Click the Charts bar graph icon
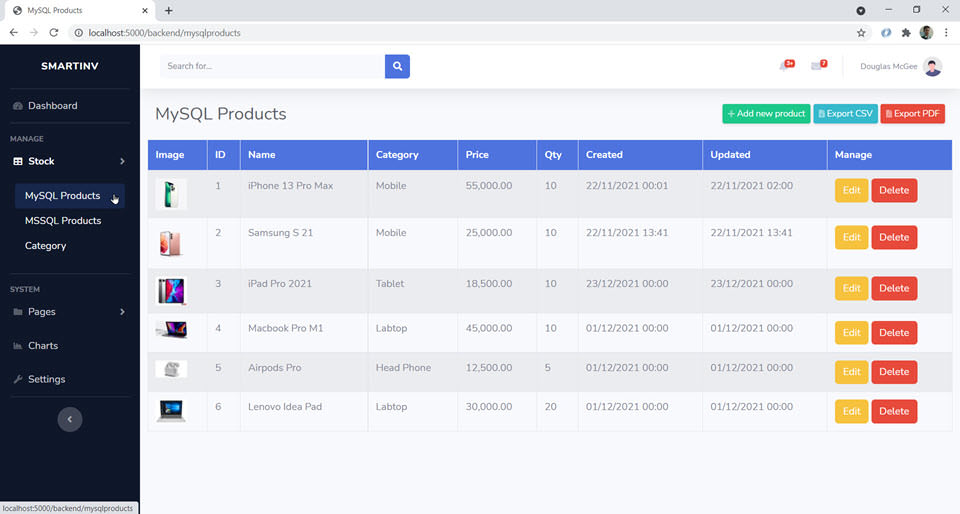960x514 pixels. pos(18,346)
